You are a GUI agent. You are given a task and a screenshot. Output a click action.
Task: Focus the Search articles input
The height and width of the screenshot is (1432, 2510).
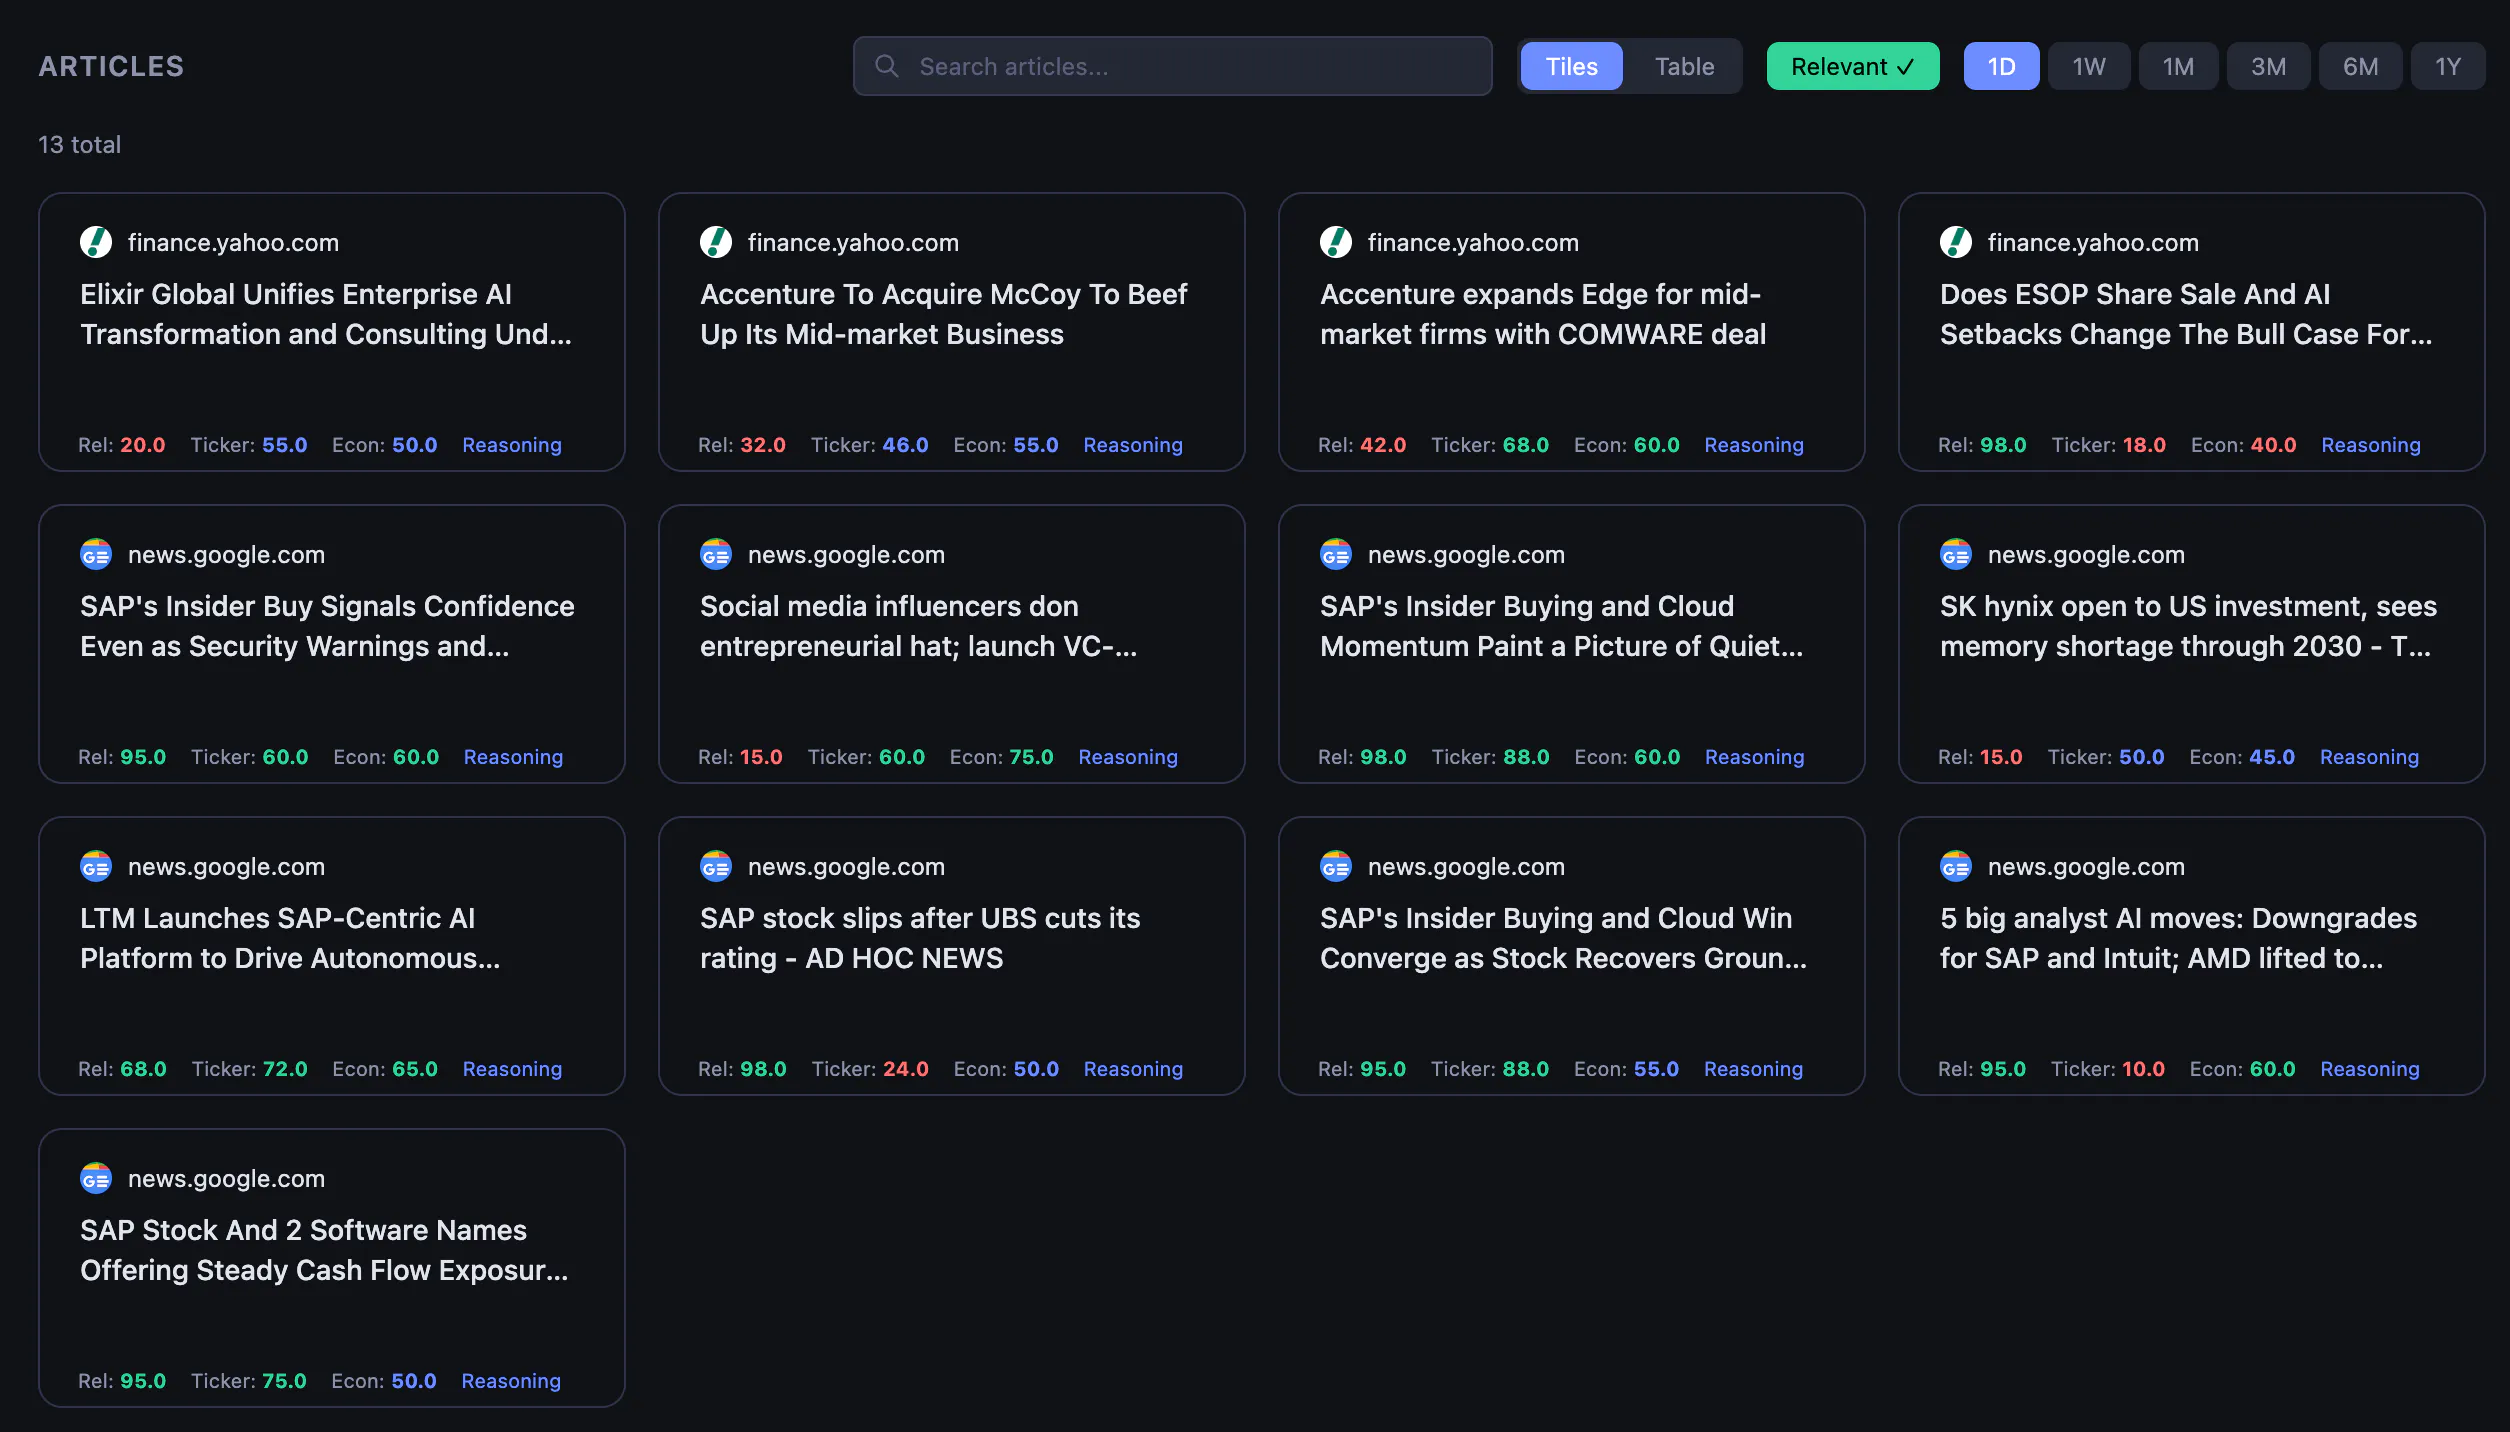click(1172, 66)
